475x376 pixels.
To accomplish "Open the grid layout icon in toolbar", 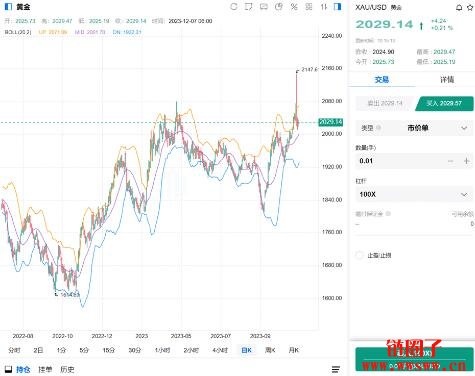I will (x=309, y=7).
